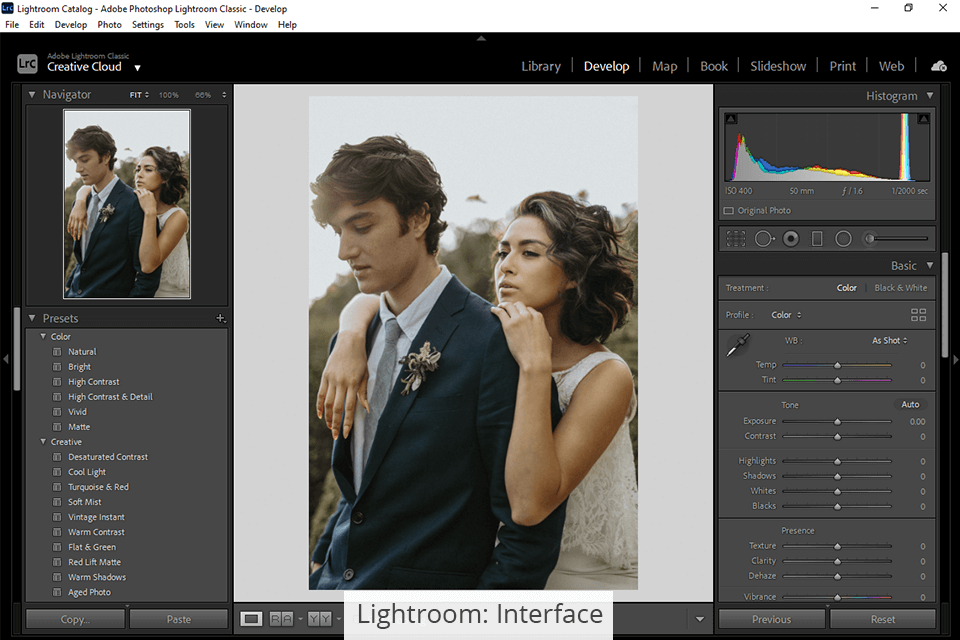Viewport: 960px width, 640px height.
Task: Open the Tools menu
Action: point(184,24)
